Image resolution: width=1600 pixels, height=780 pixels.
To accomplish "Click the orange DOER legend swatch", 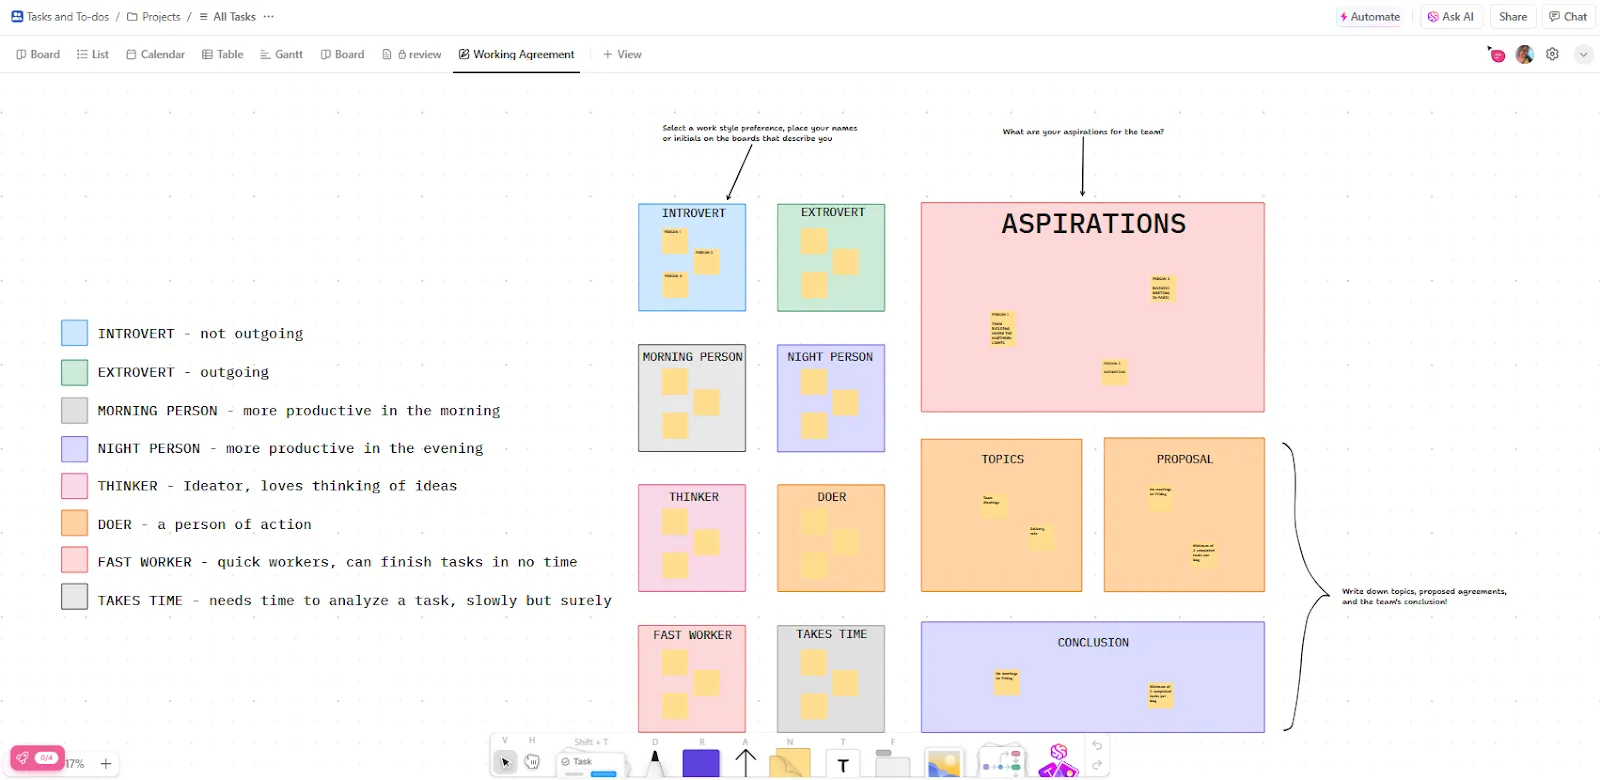I will [74, 523].
